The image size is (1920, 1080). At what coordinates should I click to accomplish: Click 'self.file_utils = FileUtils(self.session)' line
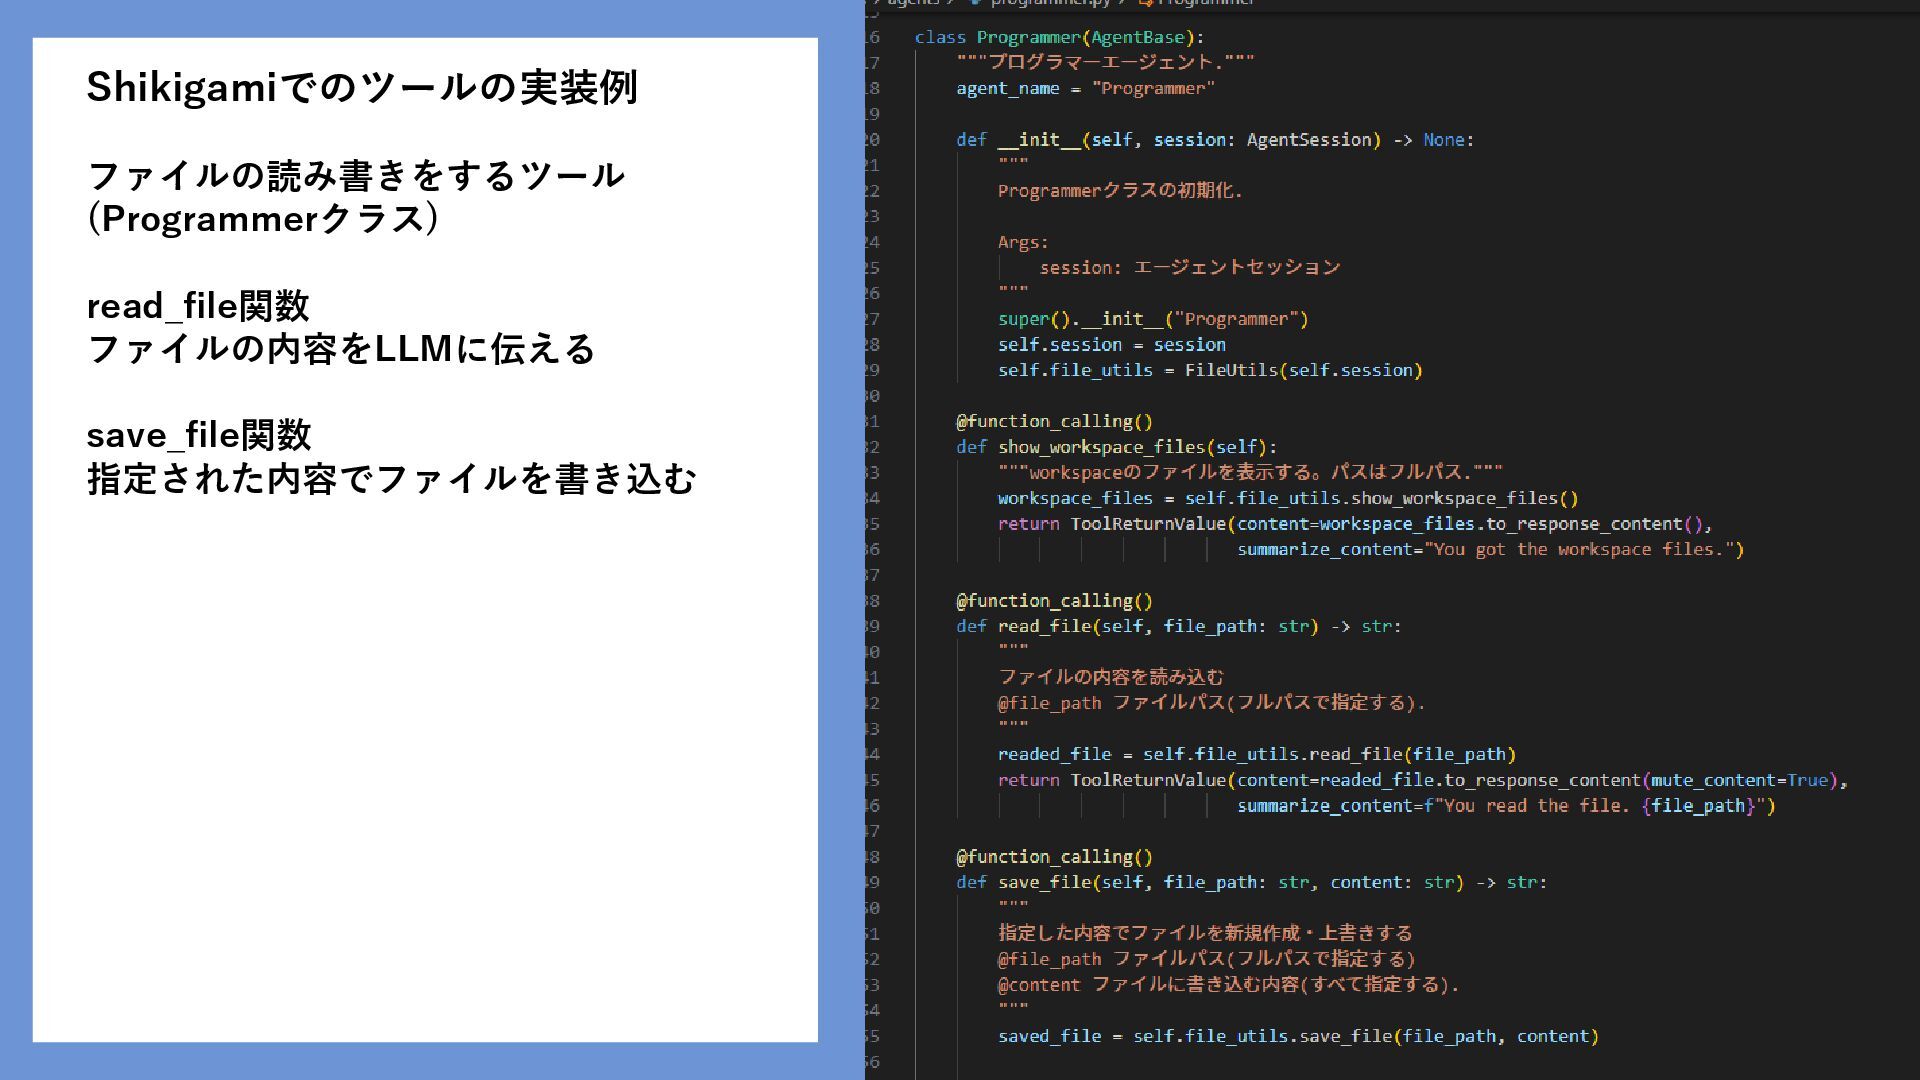click(x=1209, y=370)
